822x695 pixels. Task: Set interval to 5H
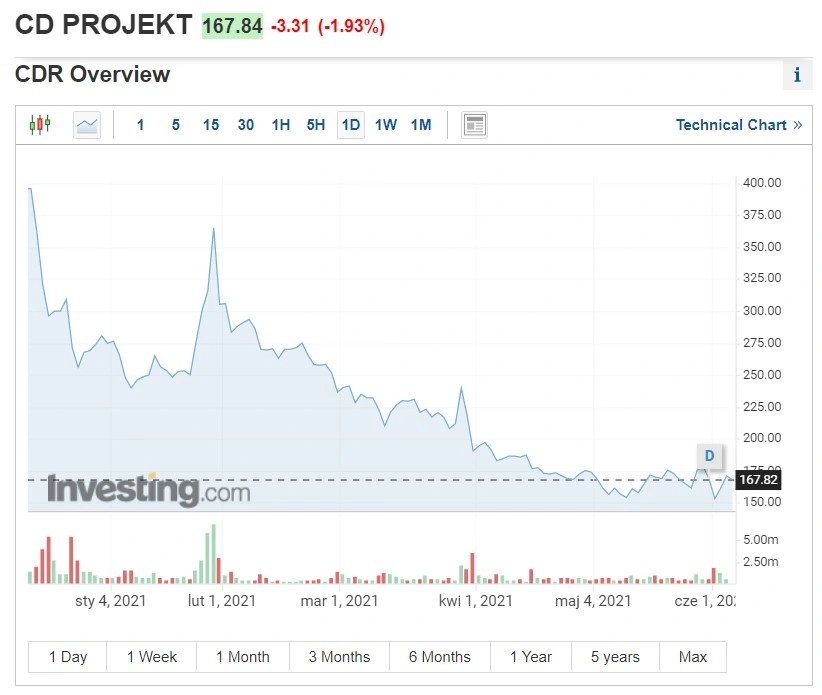(x=316, y=125)
